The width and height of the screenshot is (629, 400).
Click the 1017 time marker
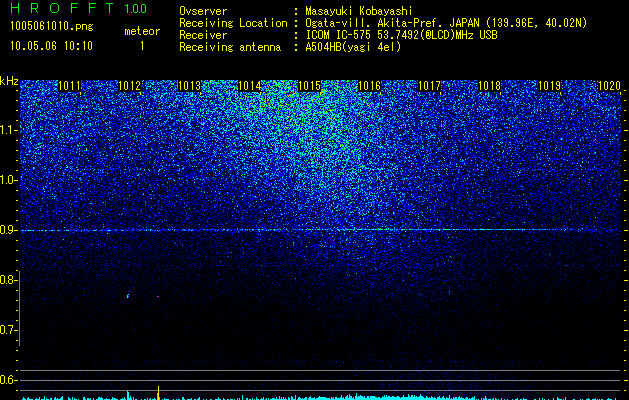[430, 86]
